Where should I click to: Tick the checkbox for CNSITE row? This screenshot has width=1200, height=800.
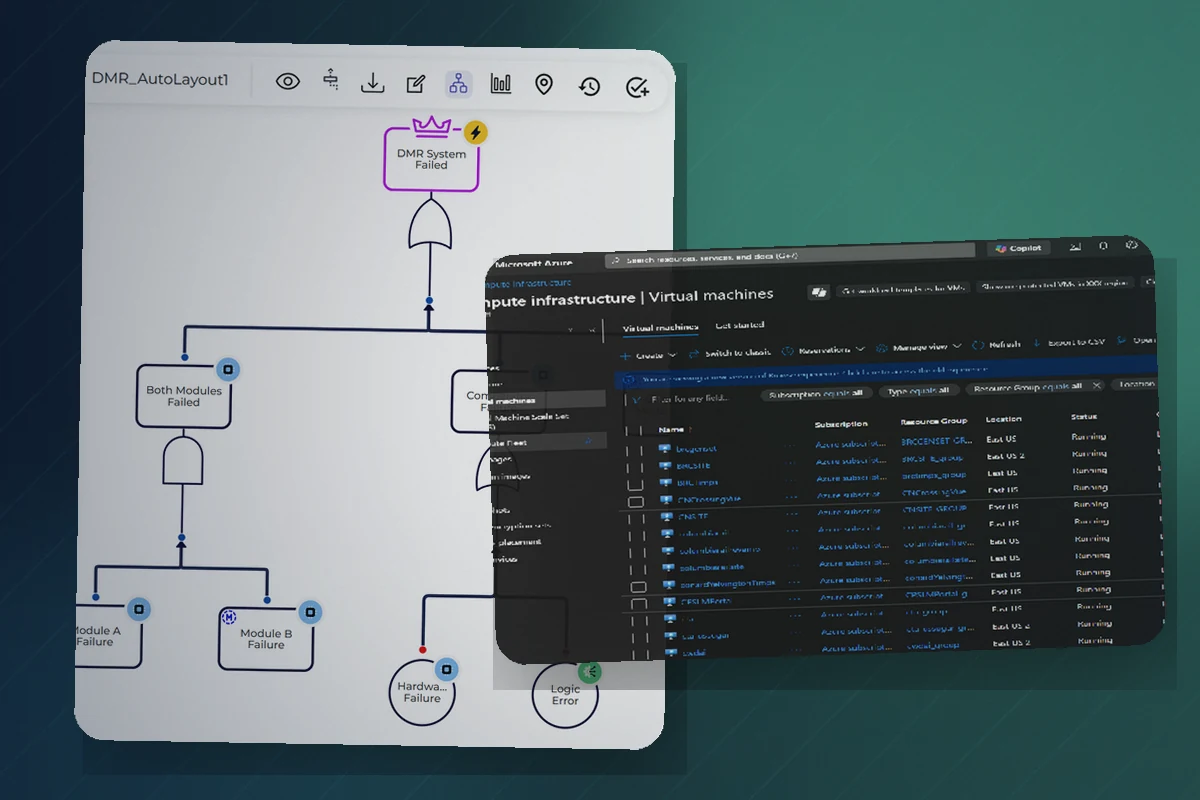tap(636, 518)
